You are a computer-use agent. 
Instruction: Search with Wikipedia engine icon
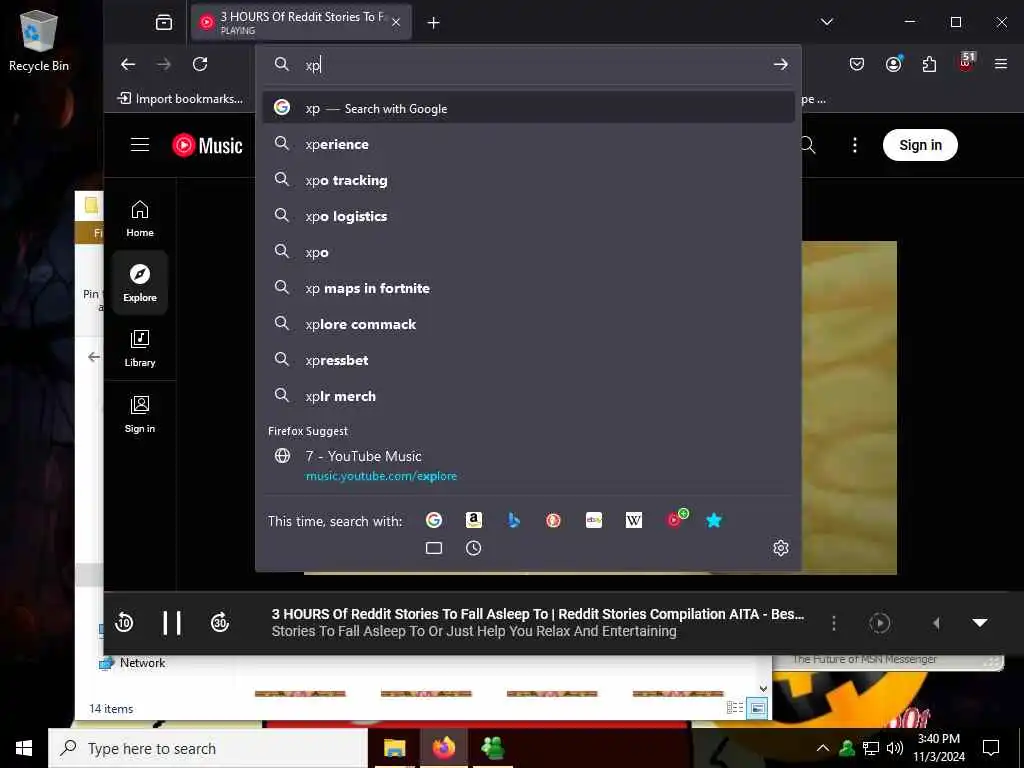click(x=633, y=520)
